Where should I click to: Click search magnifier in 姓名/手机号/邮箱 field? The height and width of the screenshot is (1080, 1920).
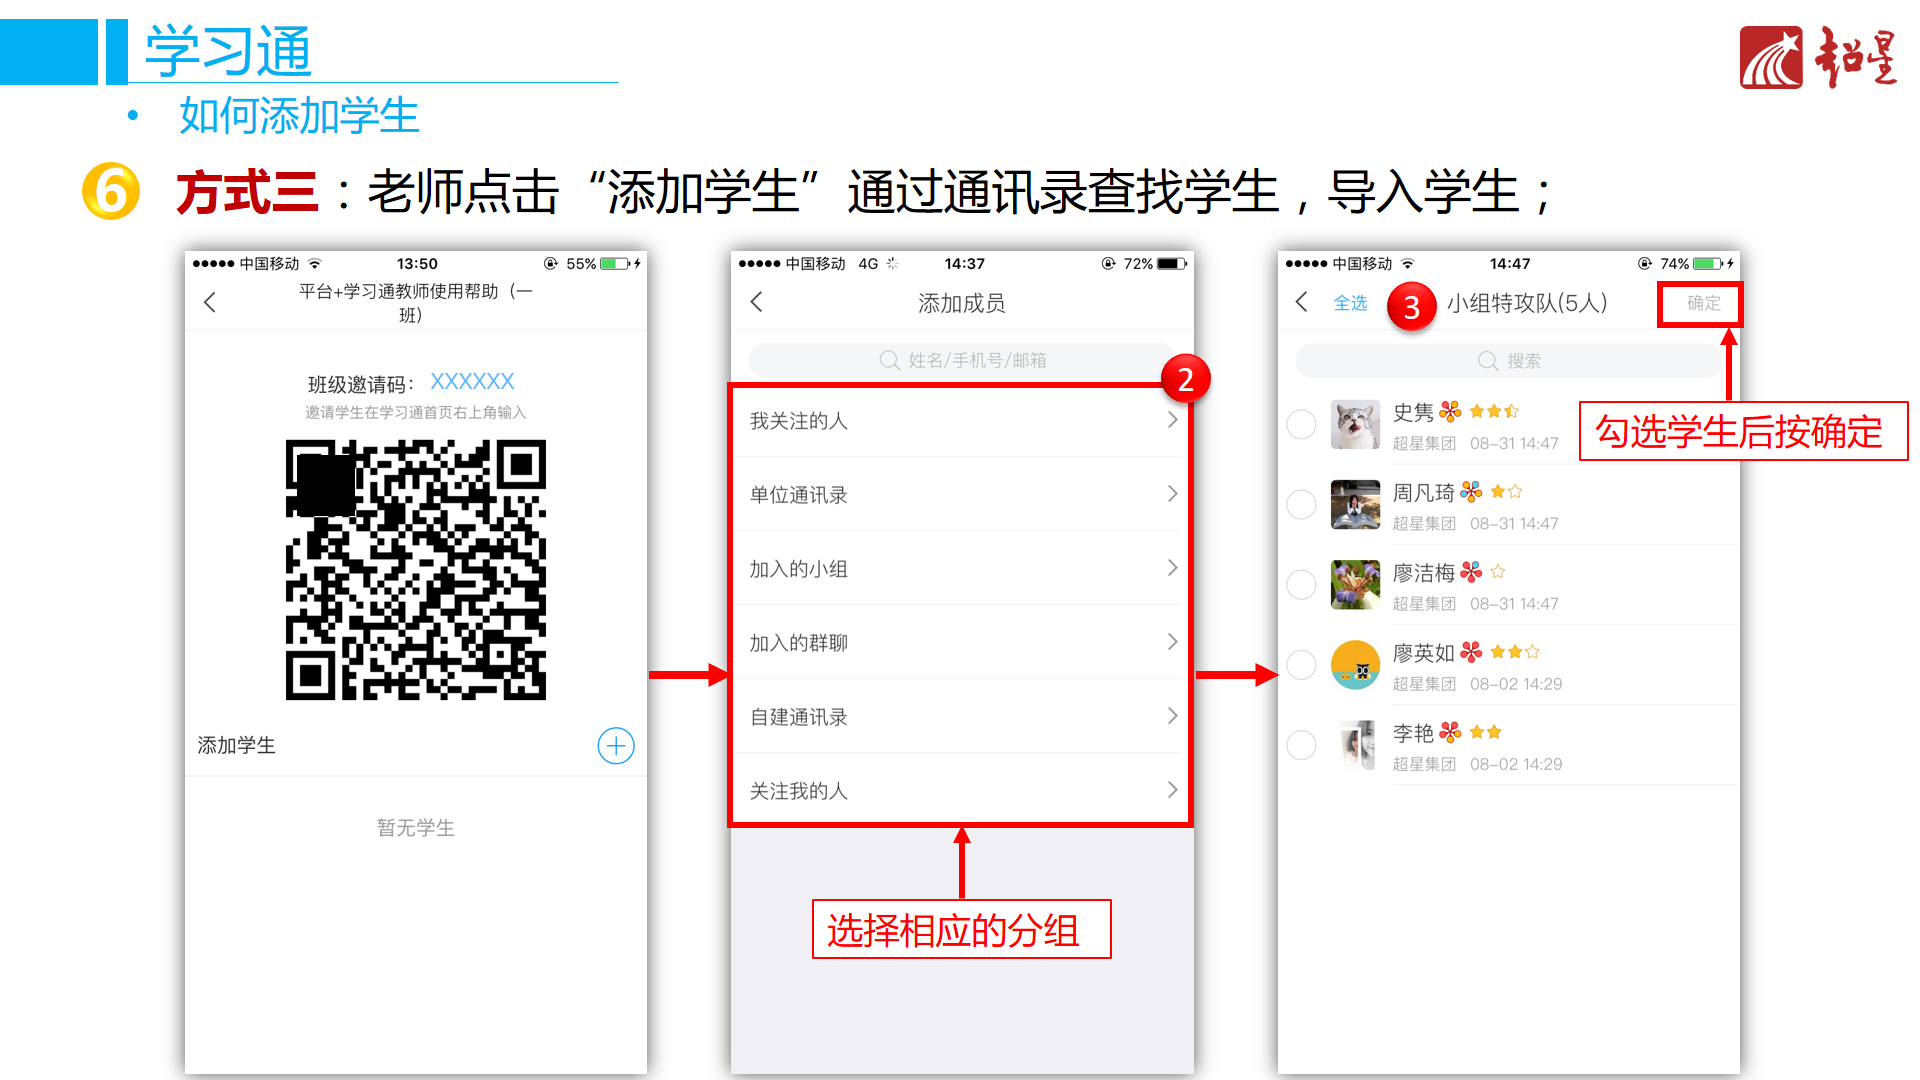tap(889, 360)
